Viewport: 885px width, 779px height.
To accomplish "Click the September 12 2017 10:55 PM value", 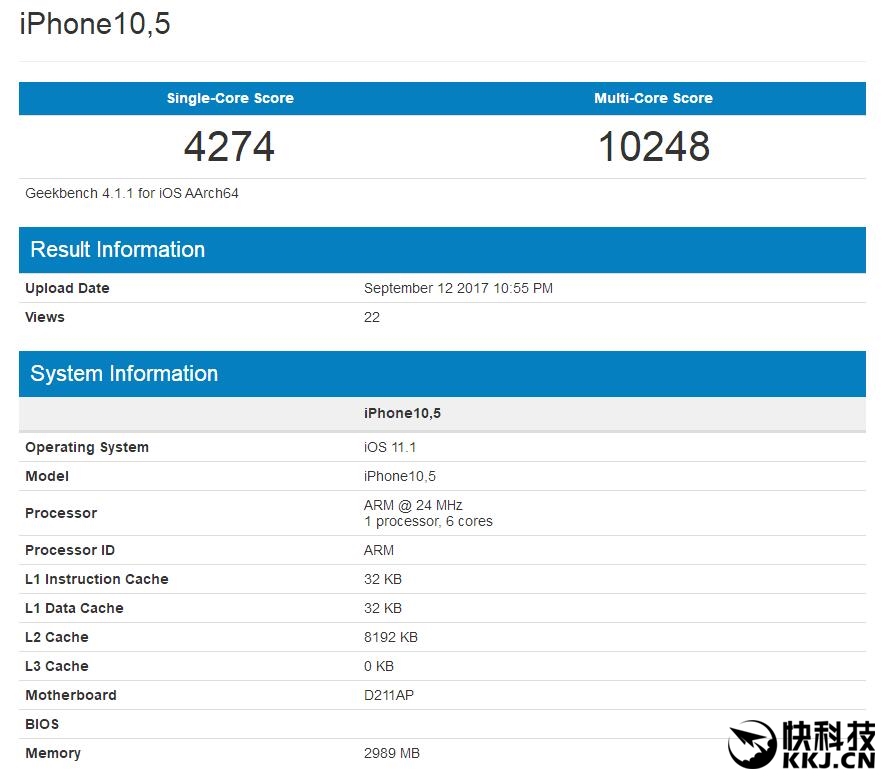I will point(458,288).
